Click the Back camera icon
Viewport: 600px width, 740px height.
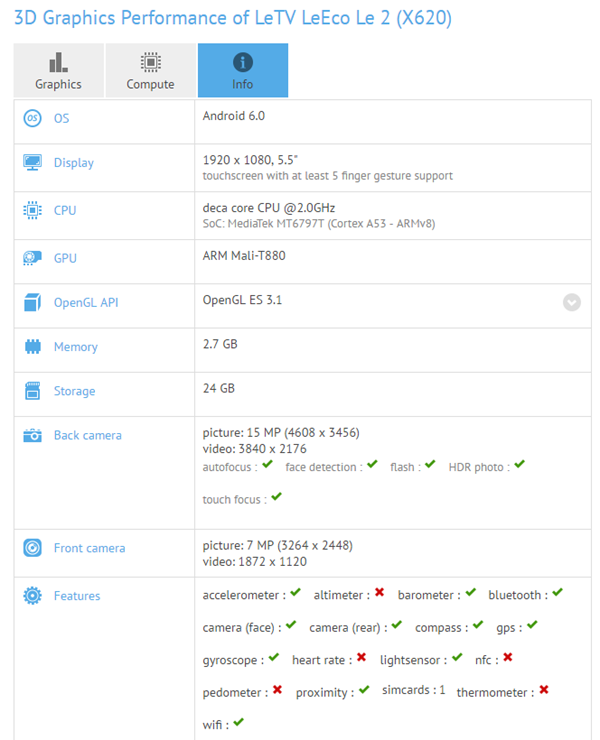(33, 435)
